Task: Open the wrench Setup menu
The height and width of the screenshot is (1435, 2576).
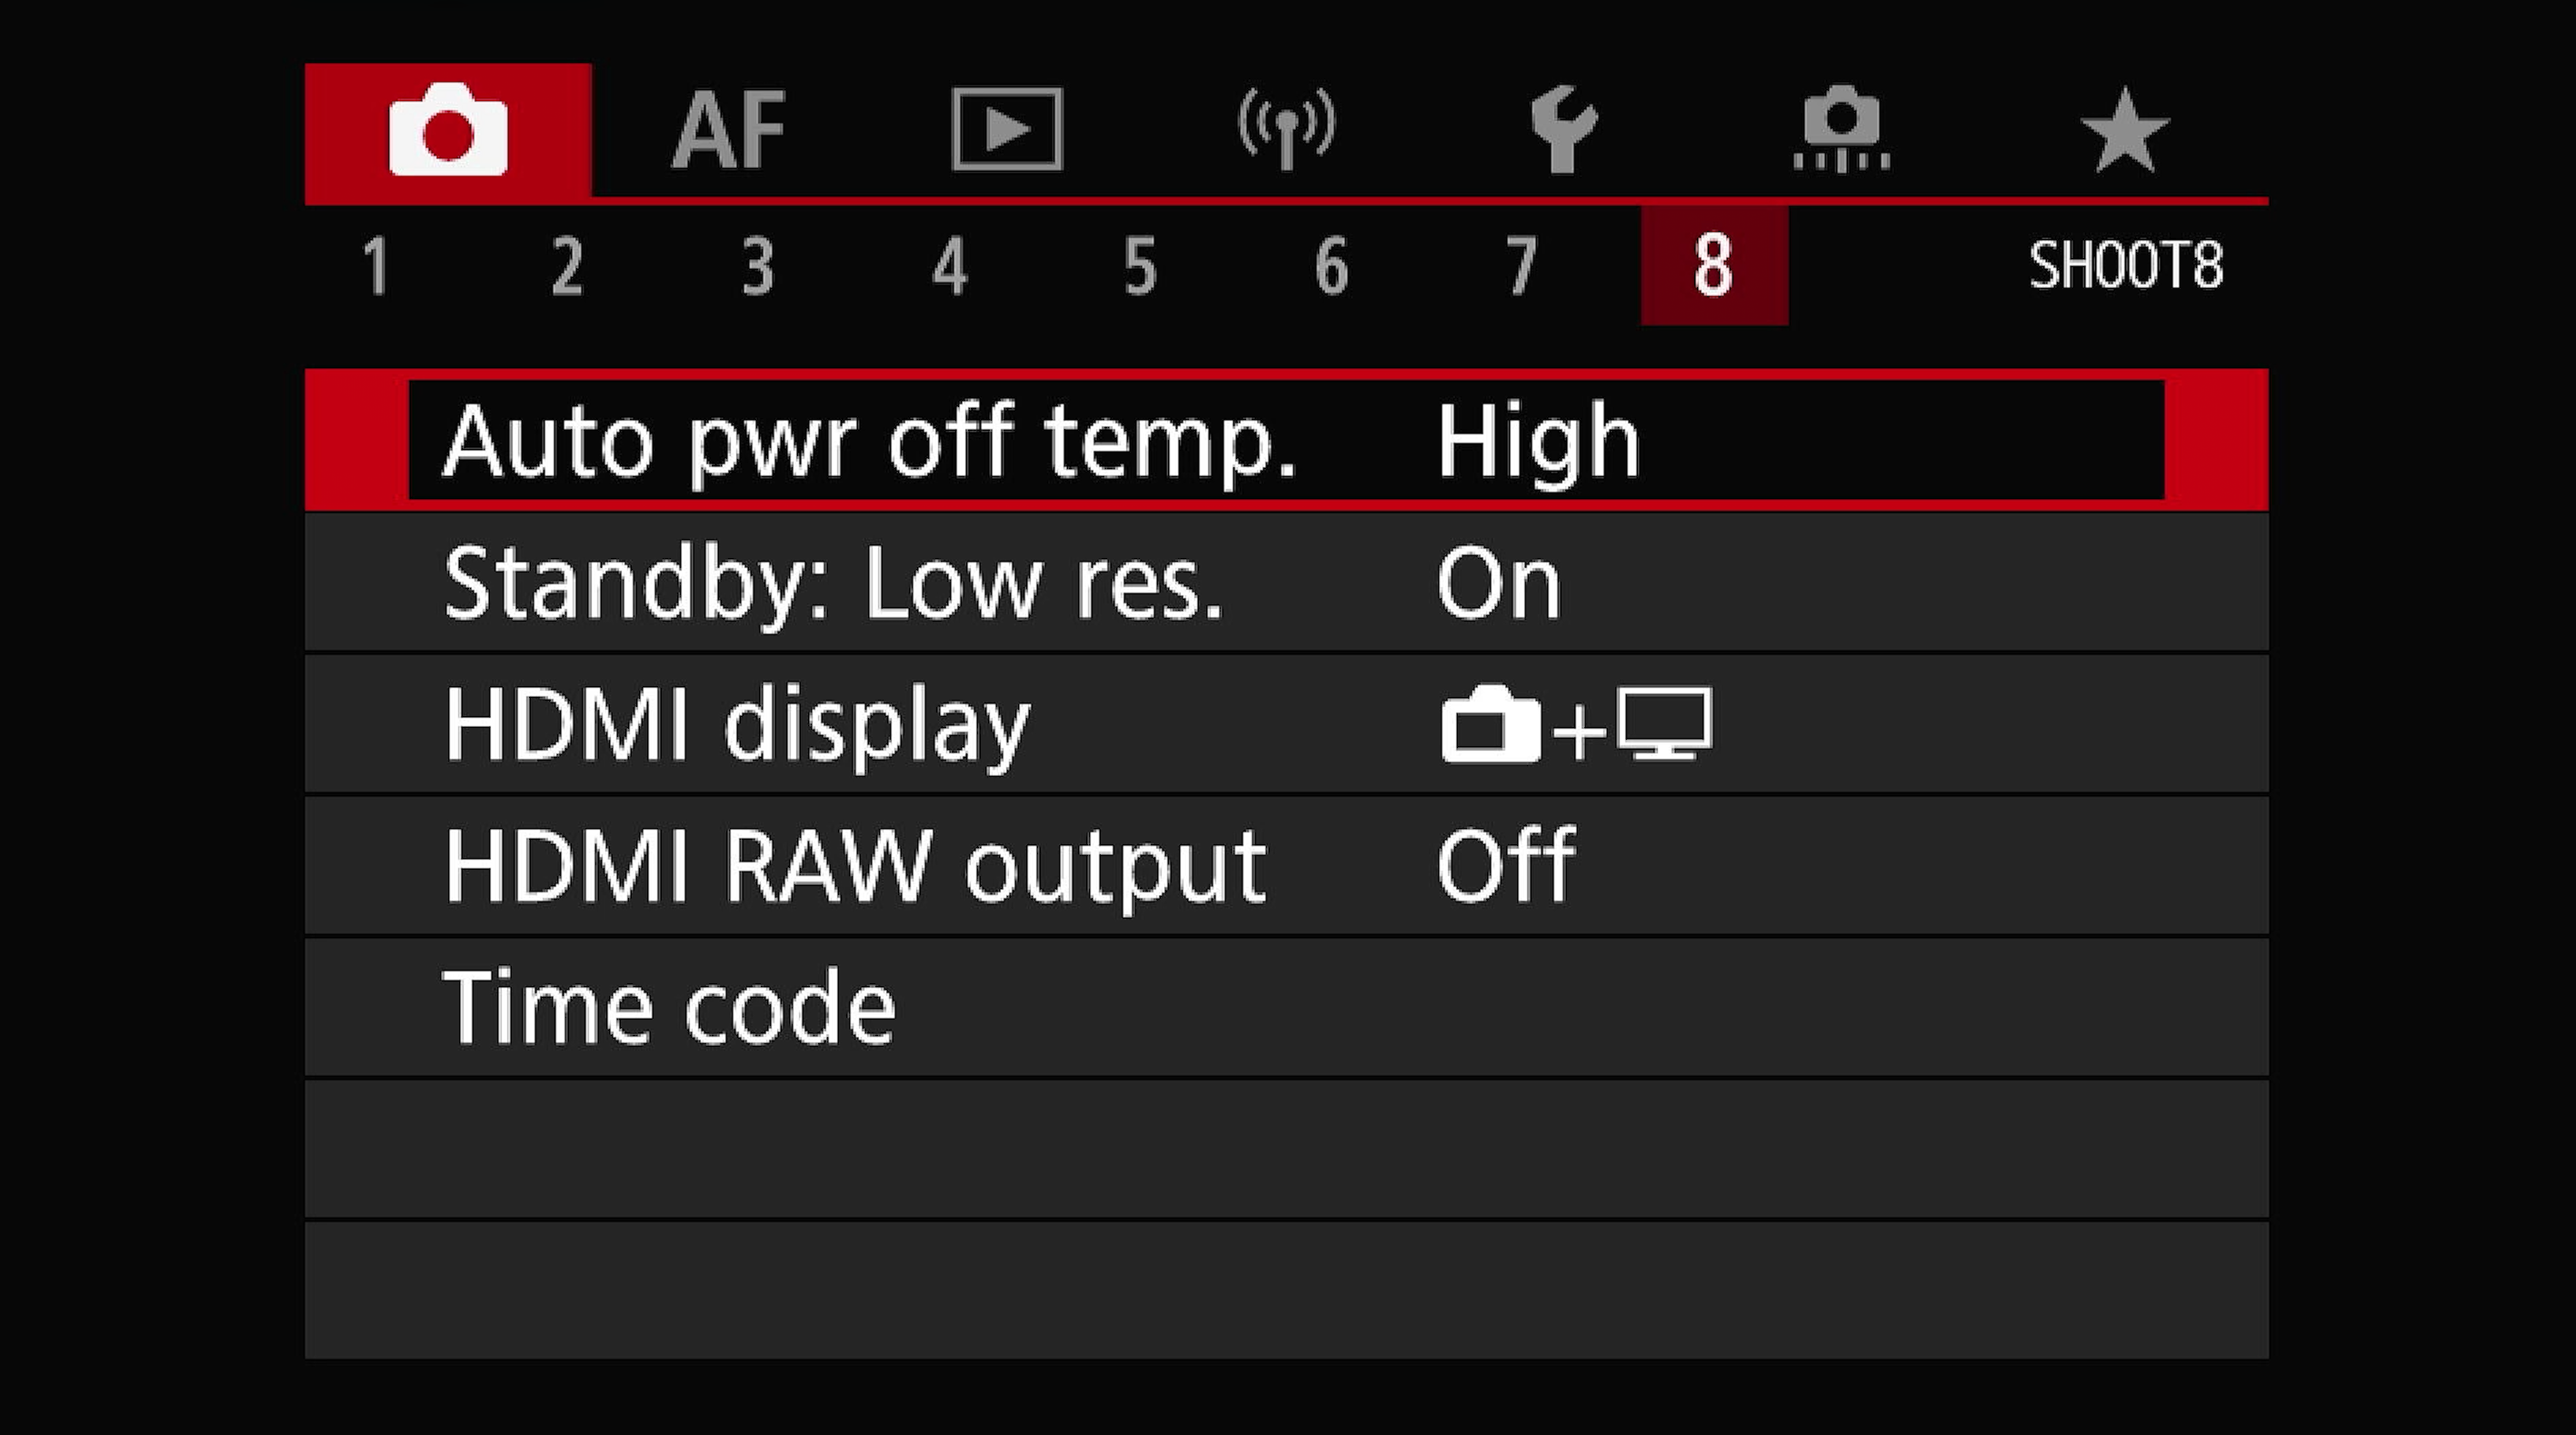Action: pyautogui.click(x=1563, y=131)
